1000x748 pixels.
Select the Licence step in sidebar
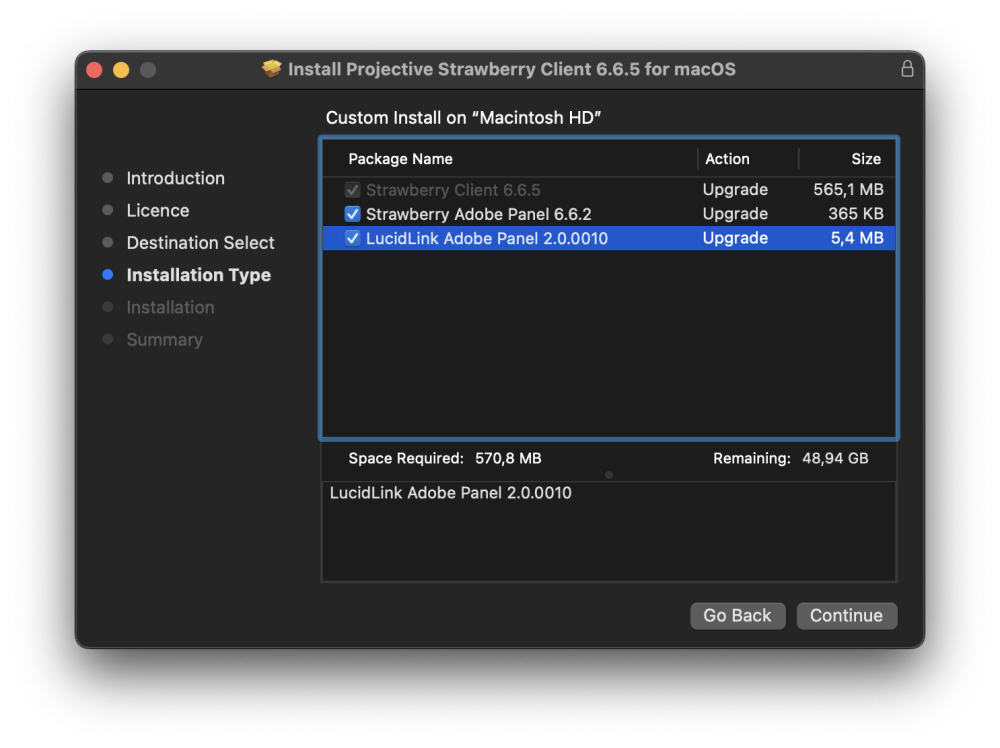coord(157,210)
